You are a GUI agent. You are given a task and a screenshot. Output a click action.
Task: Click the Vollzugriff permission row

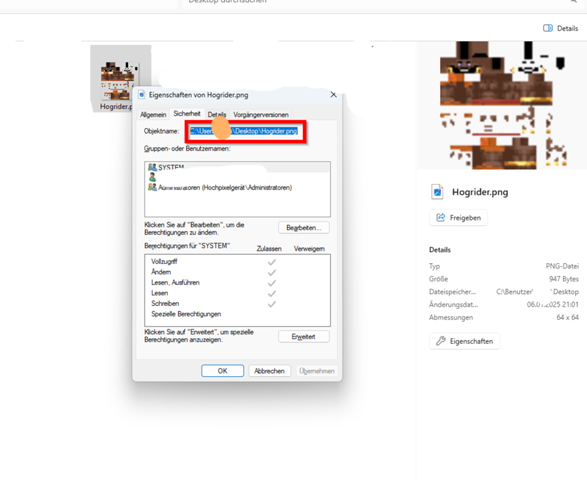(237, 262)
